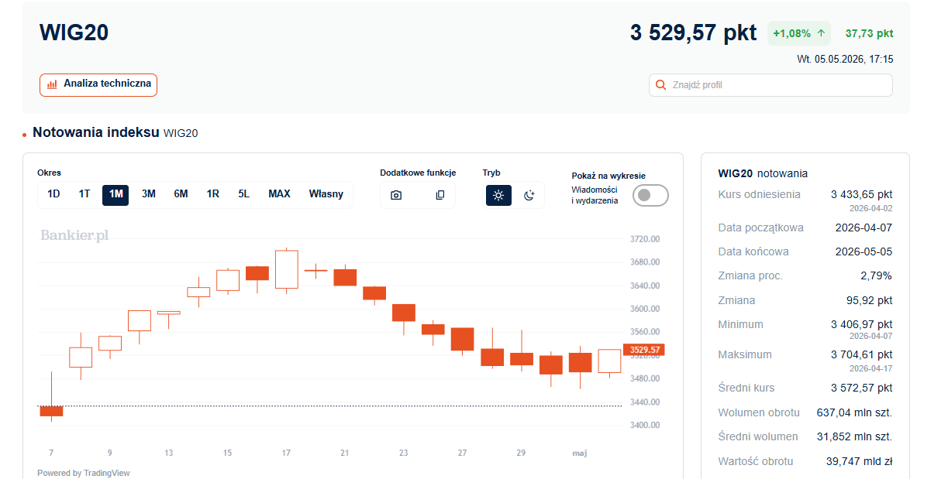Click the maj label on the date axis
The image size is (948, 479).
[x=579, y=453]
